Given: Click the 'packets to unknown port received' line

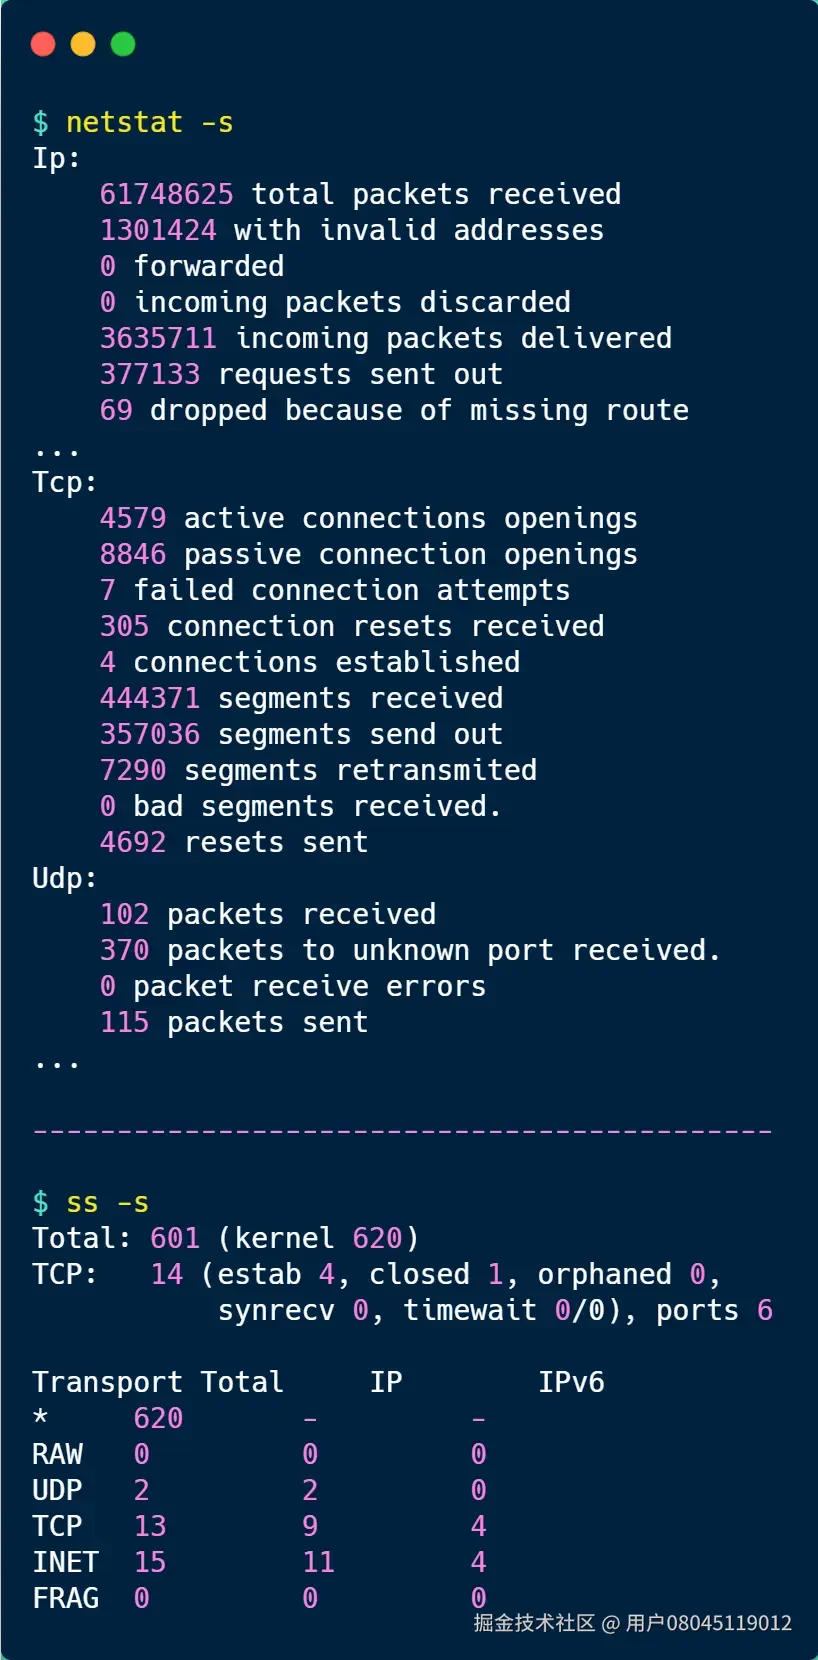Looking at the screenshot, I should [x=410, y=950].
